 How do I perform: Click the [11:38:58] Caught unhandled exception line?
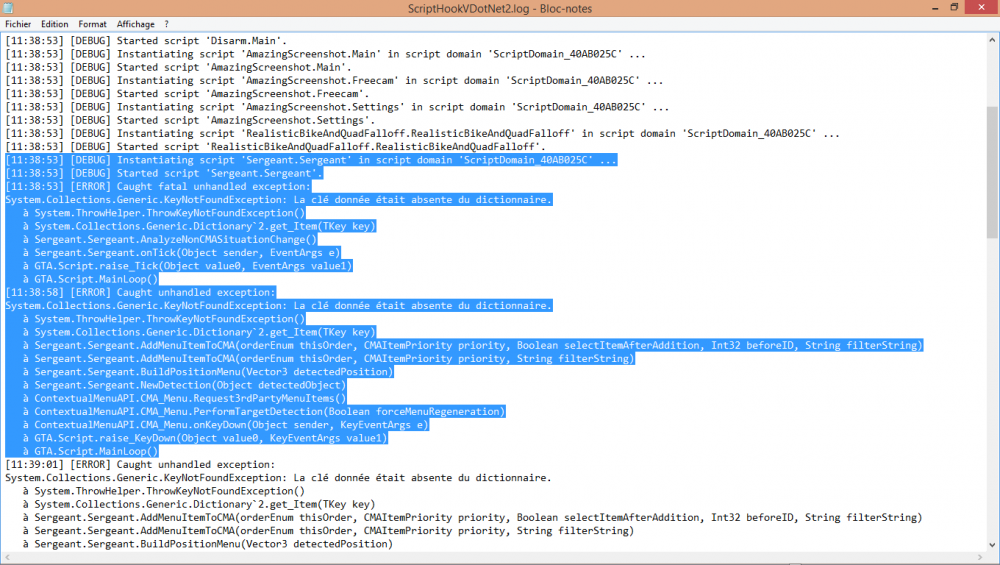pos(140,293)
